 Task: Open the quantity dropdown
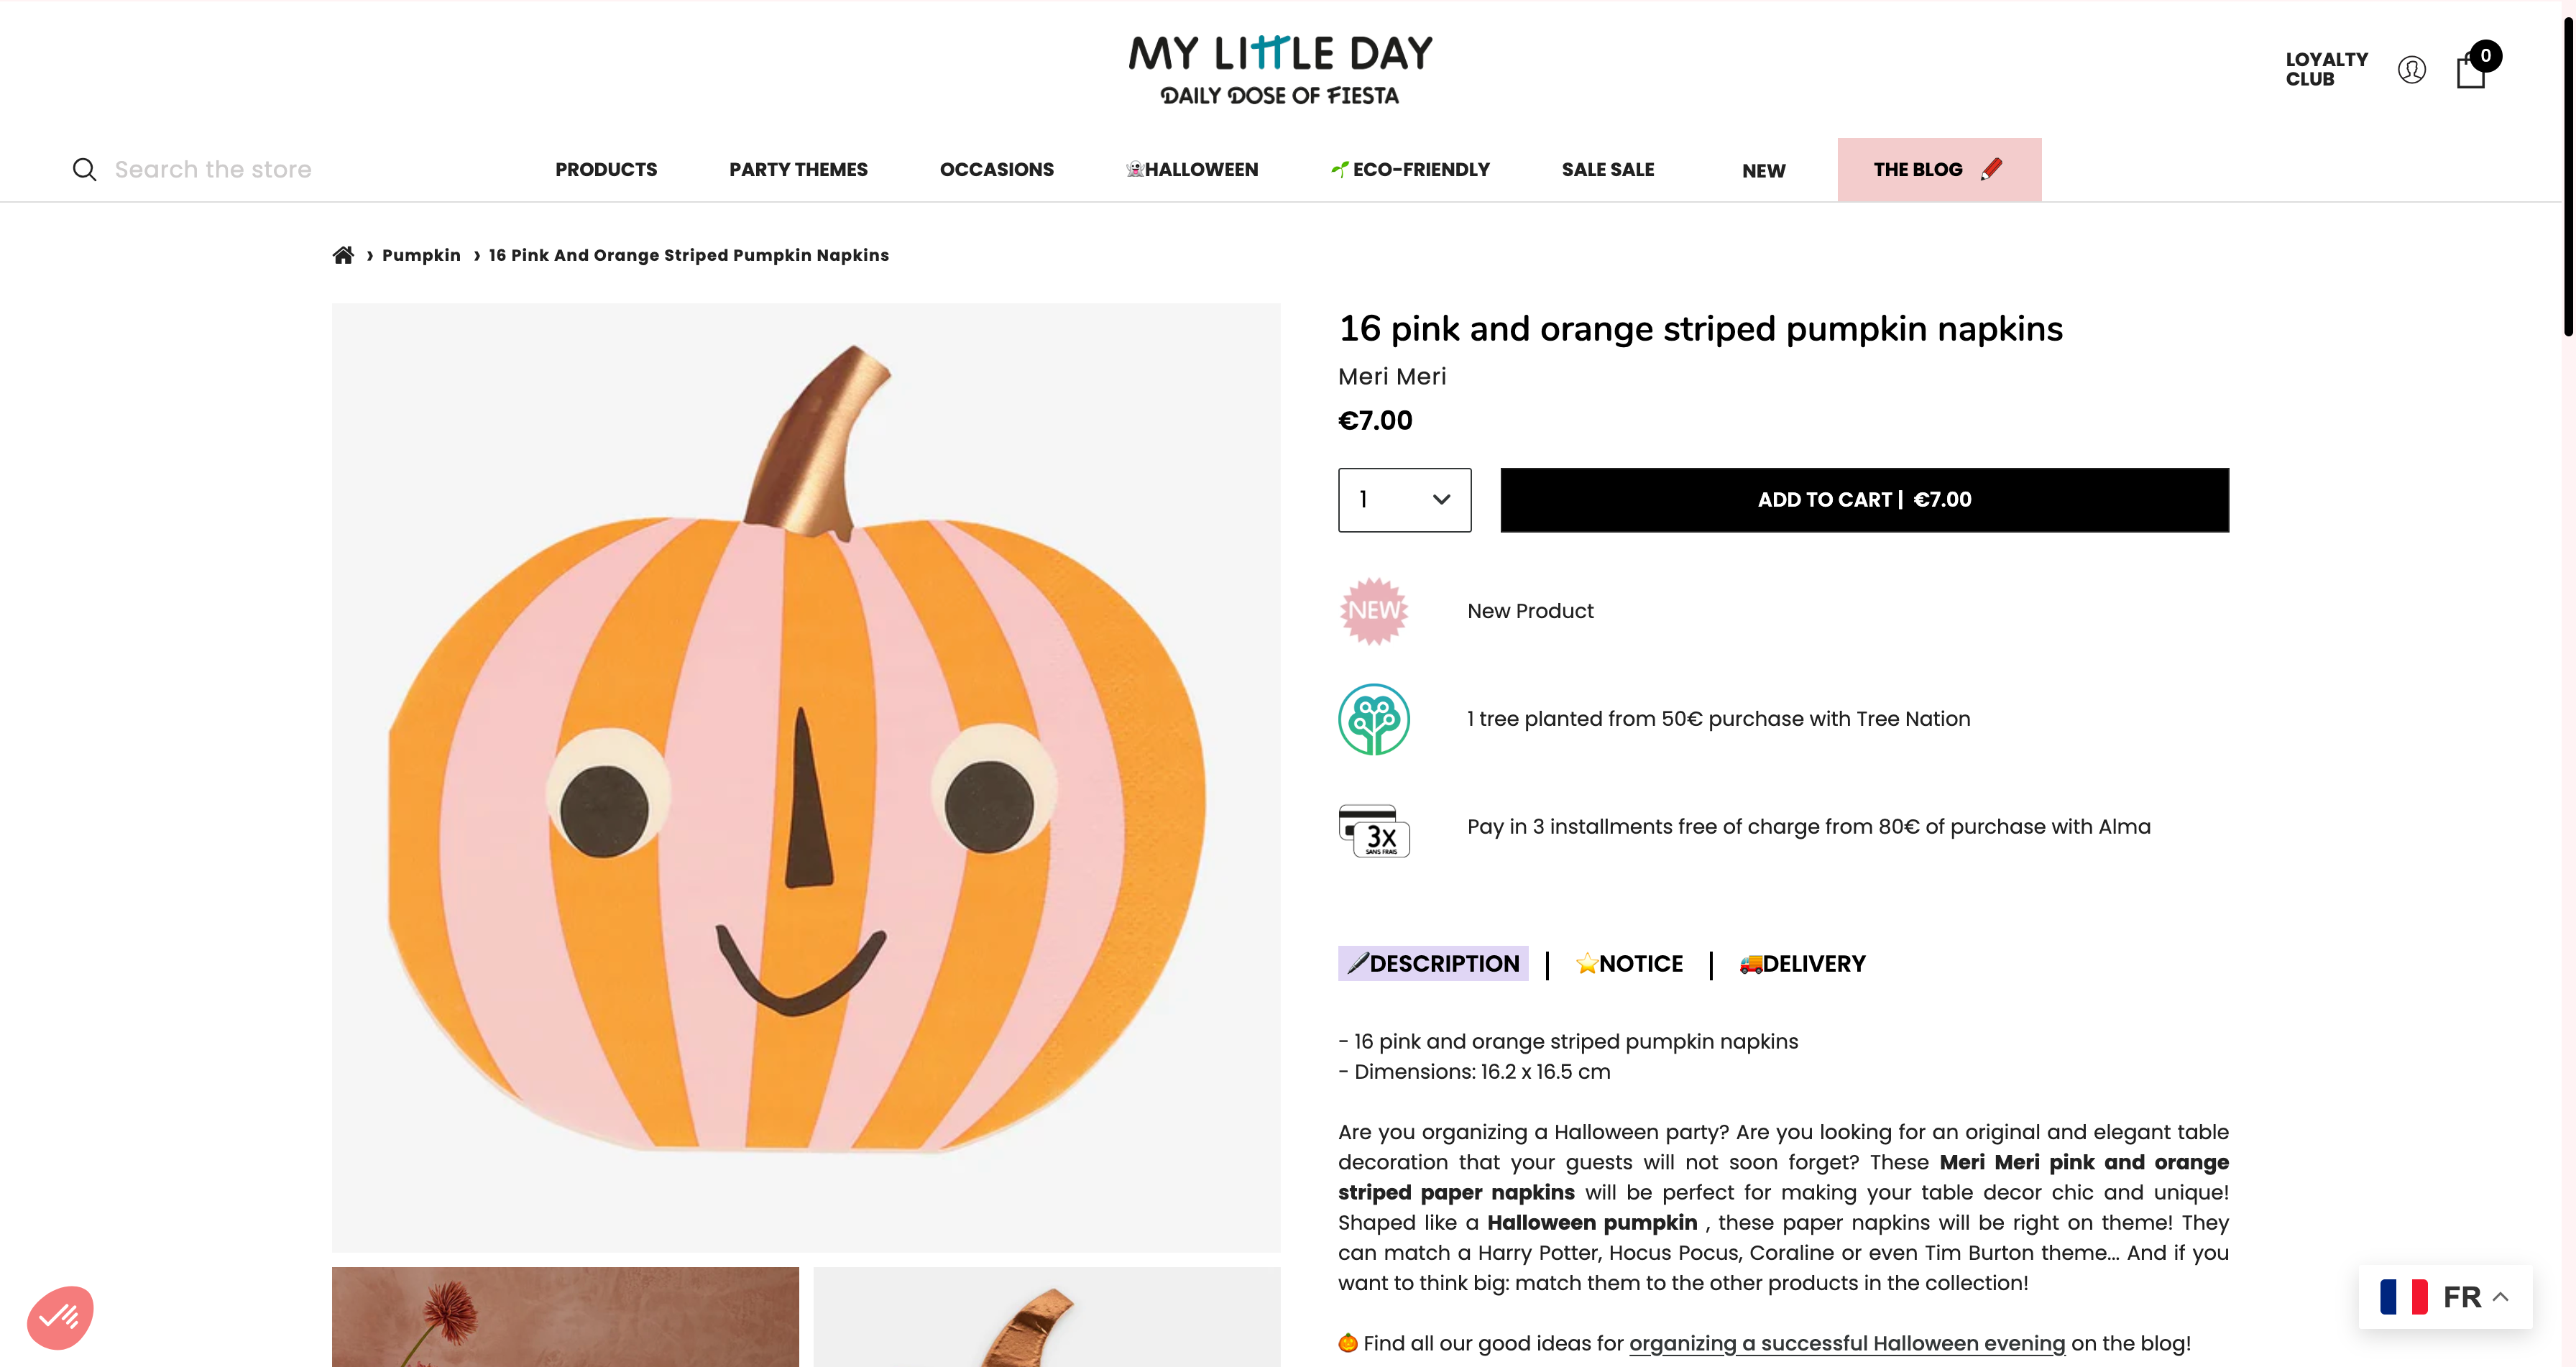point(1404,500)
